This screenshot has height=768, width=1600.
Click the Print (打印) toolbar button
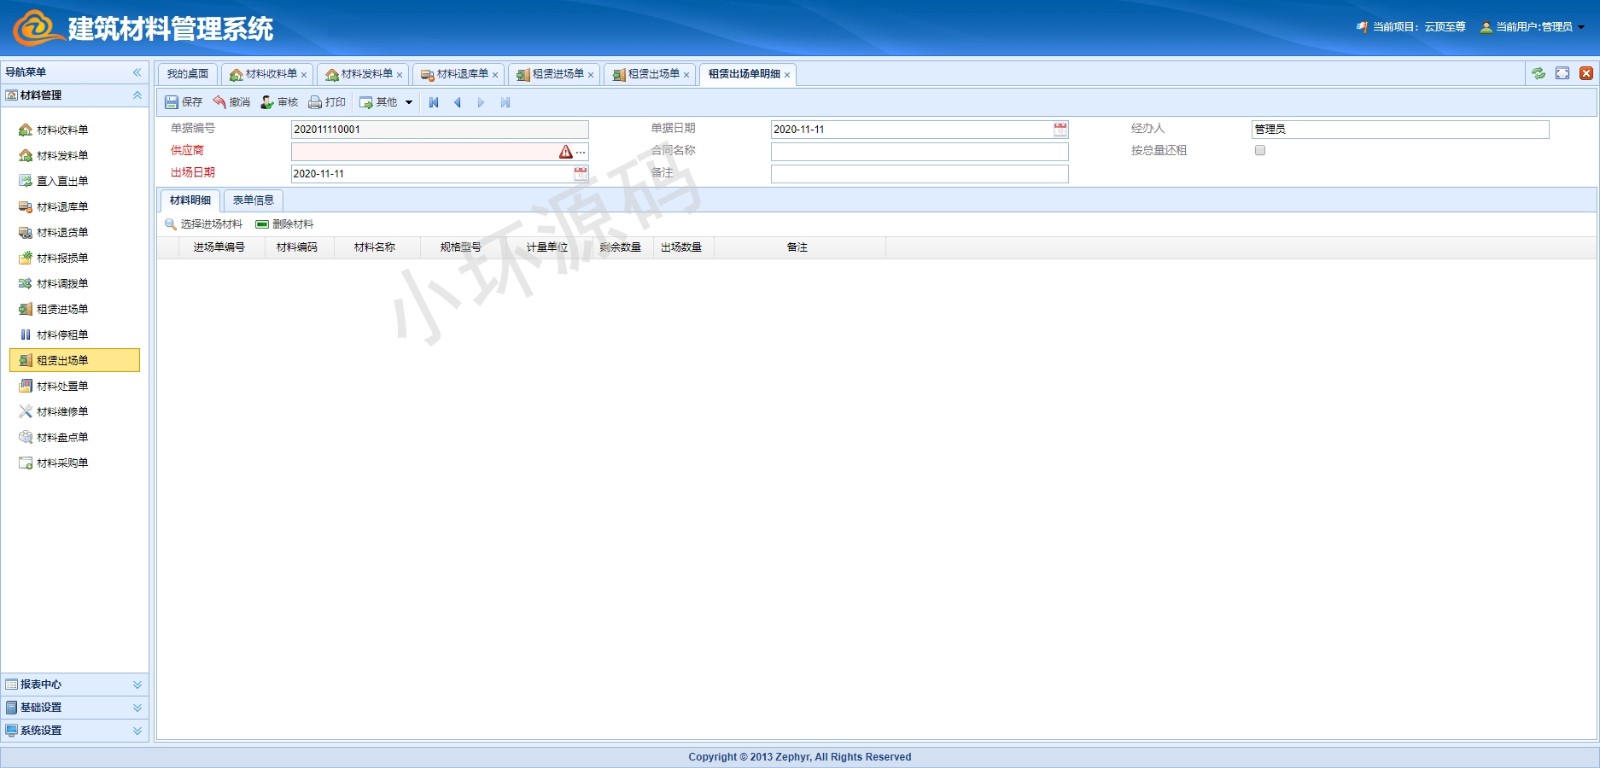click(x=327, y=102)
